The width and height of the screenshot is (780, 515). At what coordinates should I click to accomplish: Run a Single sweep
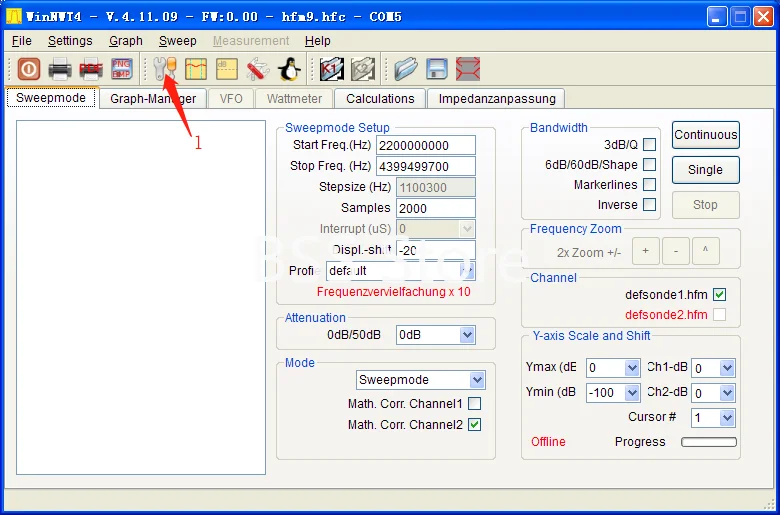(x=705, y=170)
